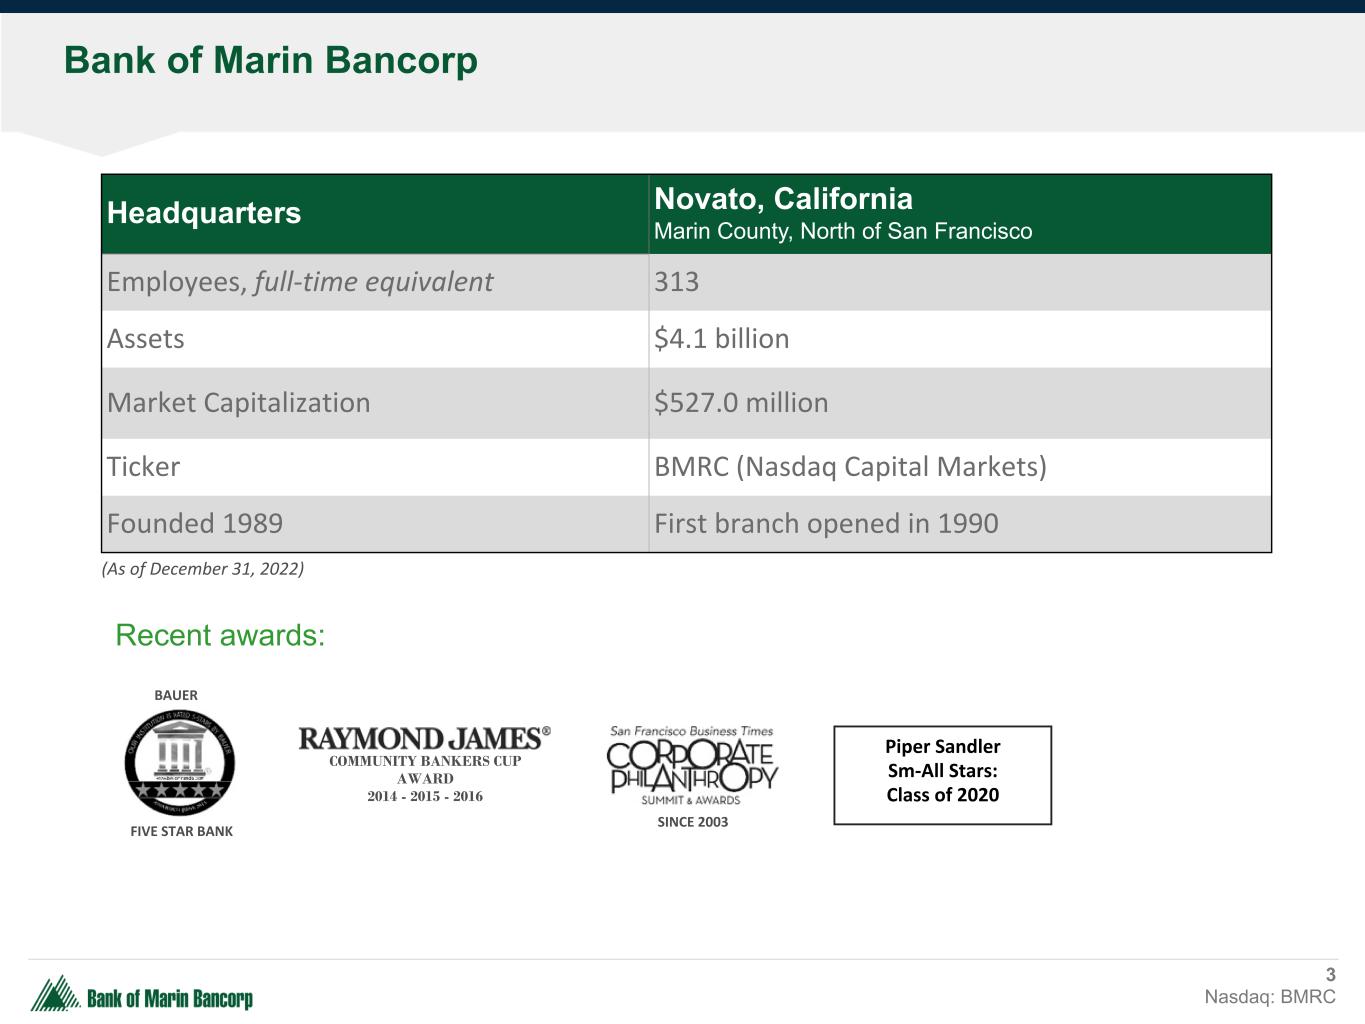This screenshot has width=1365, height=1024.
Task: Select the Corporate Philanthropy awards logo
Action: [x=692, y=767]
